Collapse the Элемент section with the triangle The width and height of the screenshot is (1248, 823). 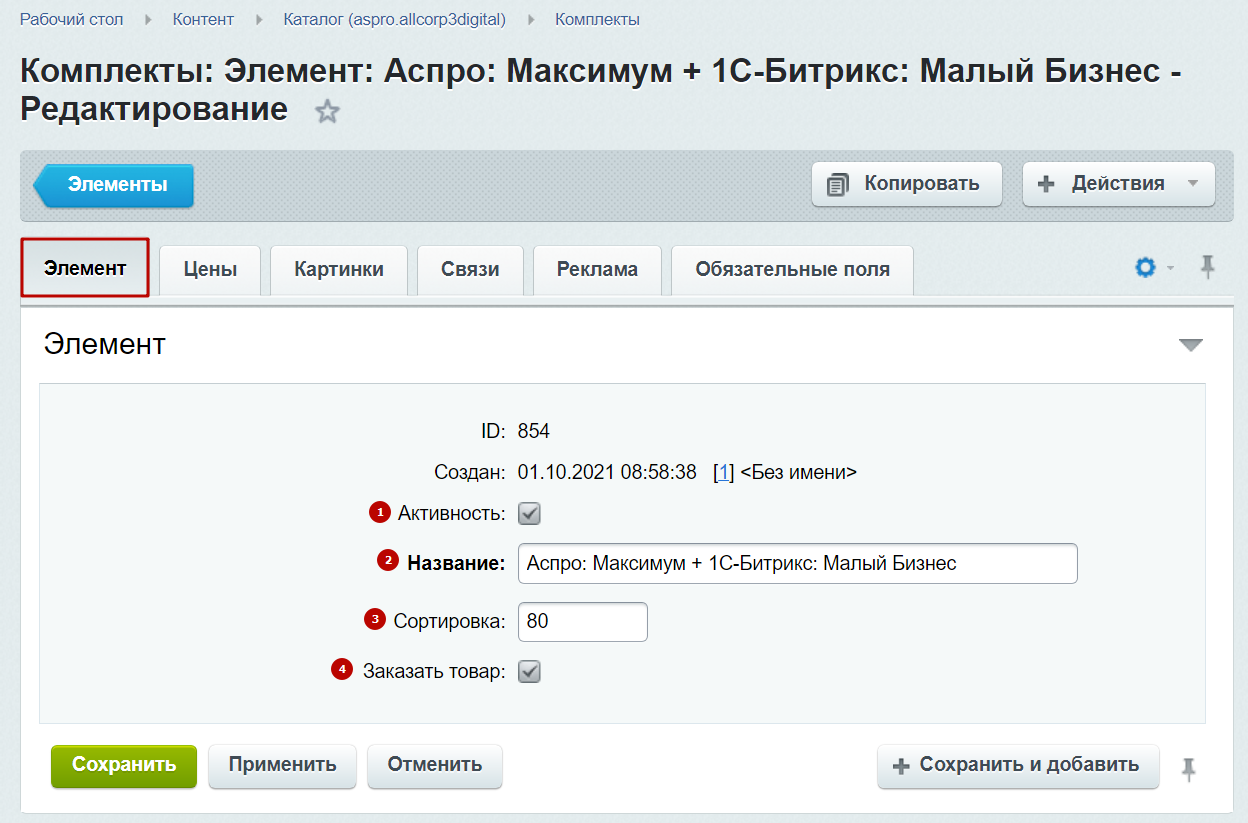[1190, 345]
